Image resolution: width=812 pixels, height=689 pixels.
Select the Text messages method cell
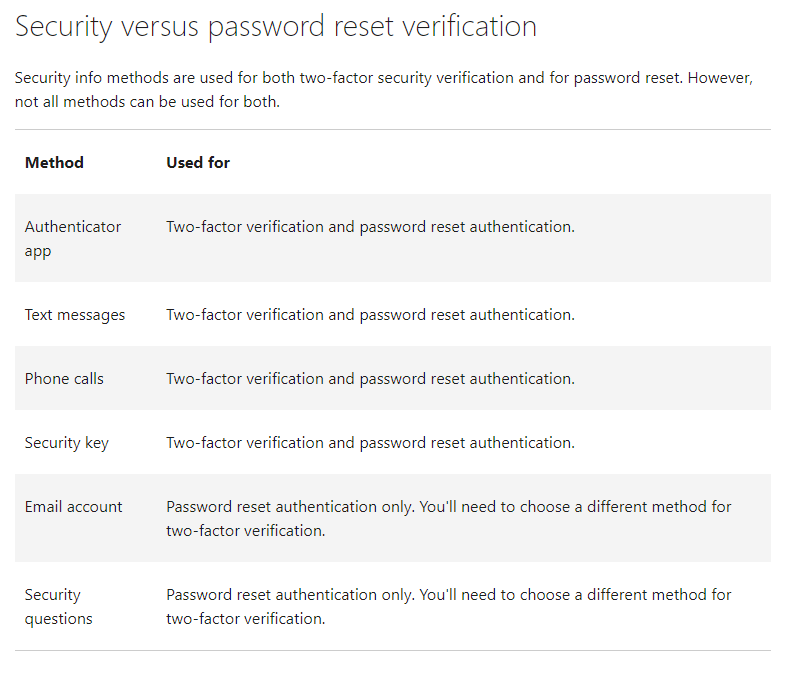[75, 314]
